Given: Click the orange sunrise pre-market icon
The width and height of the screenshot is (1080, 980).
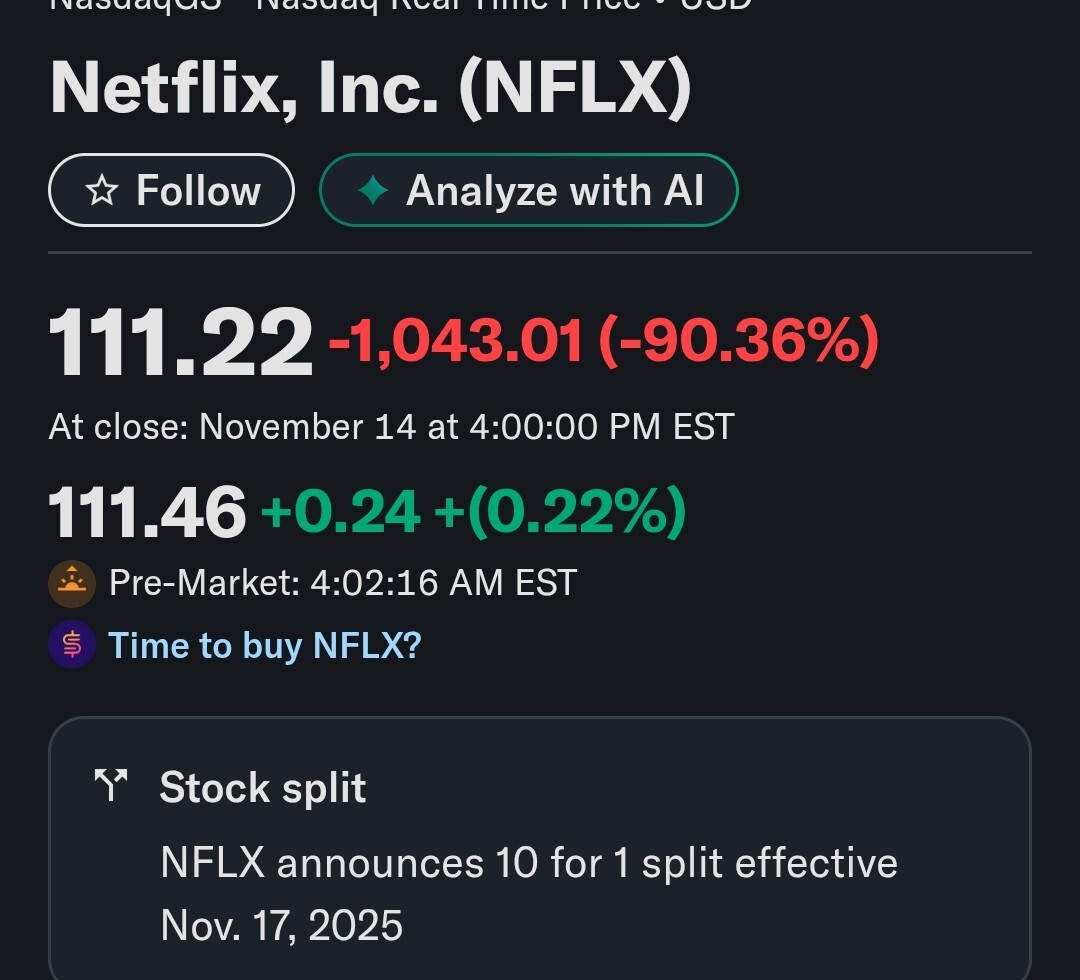Looking at the screenshot, I should tap(72, 583).
